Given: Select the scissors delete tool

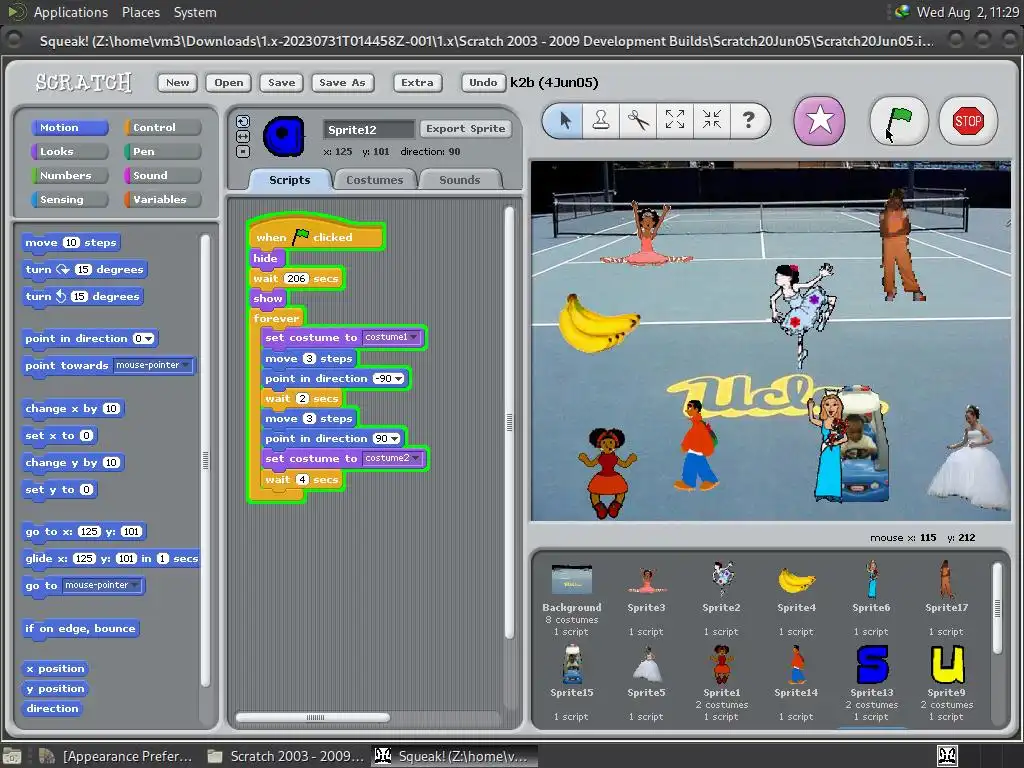Looking at the screenshot, I should click(x=638, y=120).
